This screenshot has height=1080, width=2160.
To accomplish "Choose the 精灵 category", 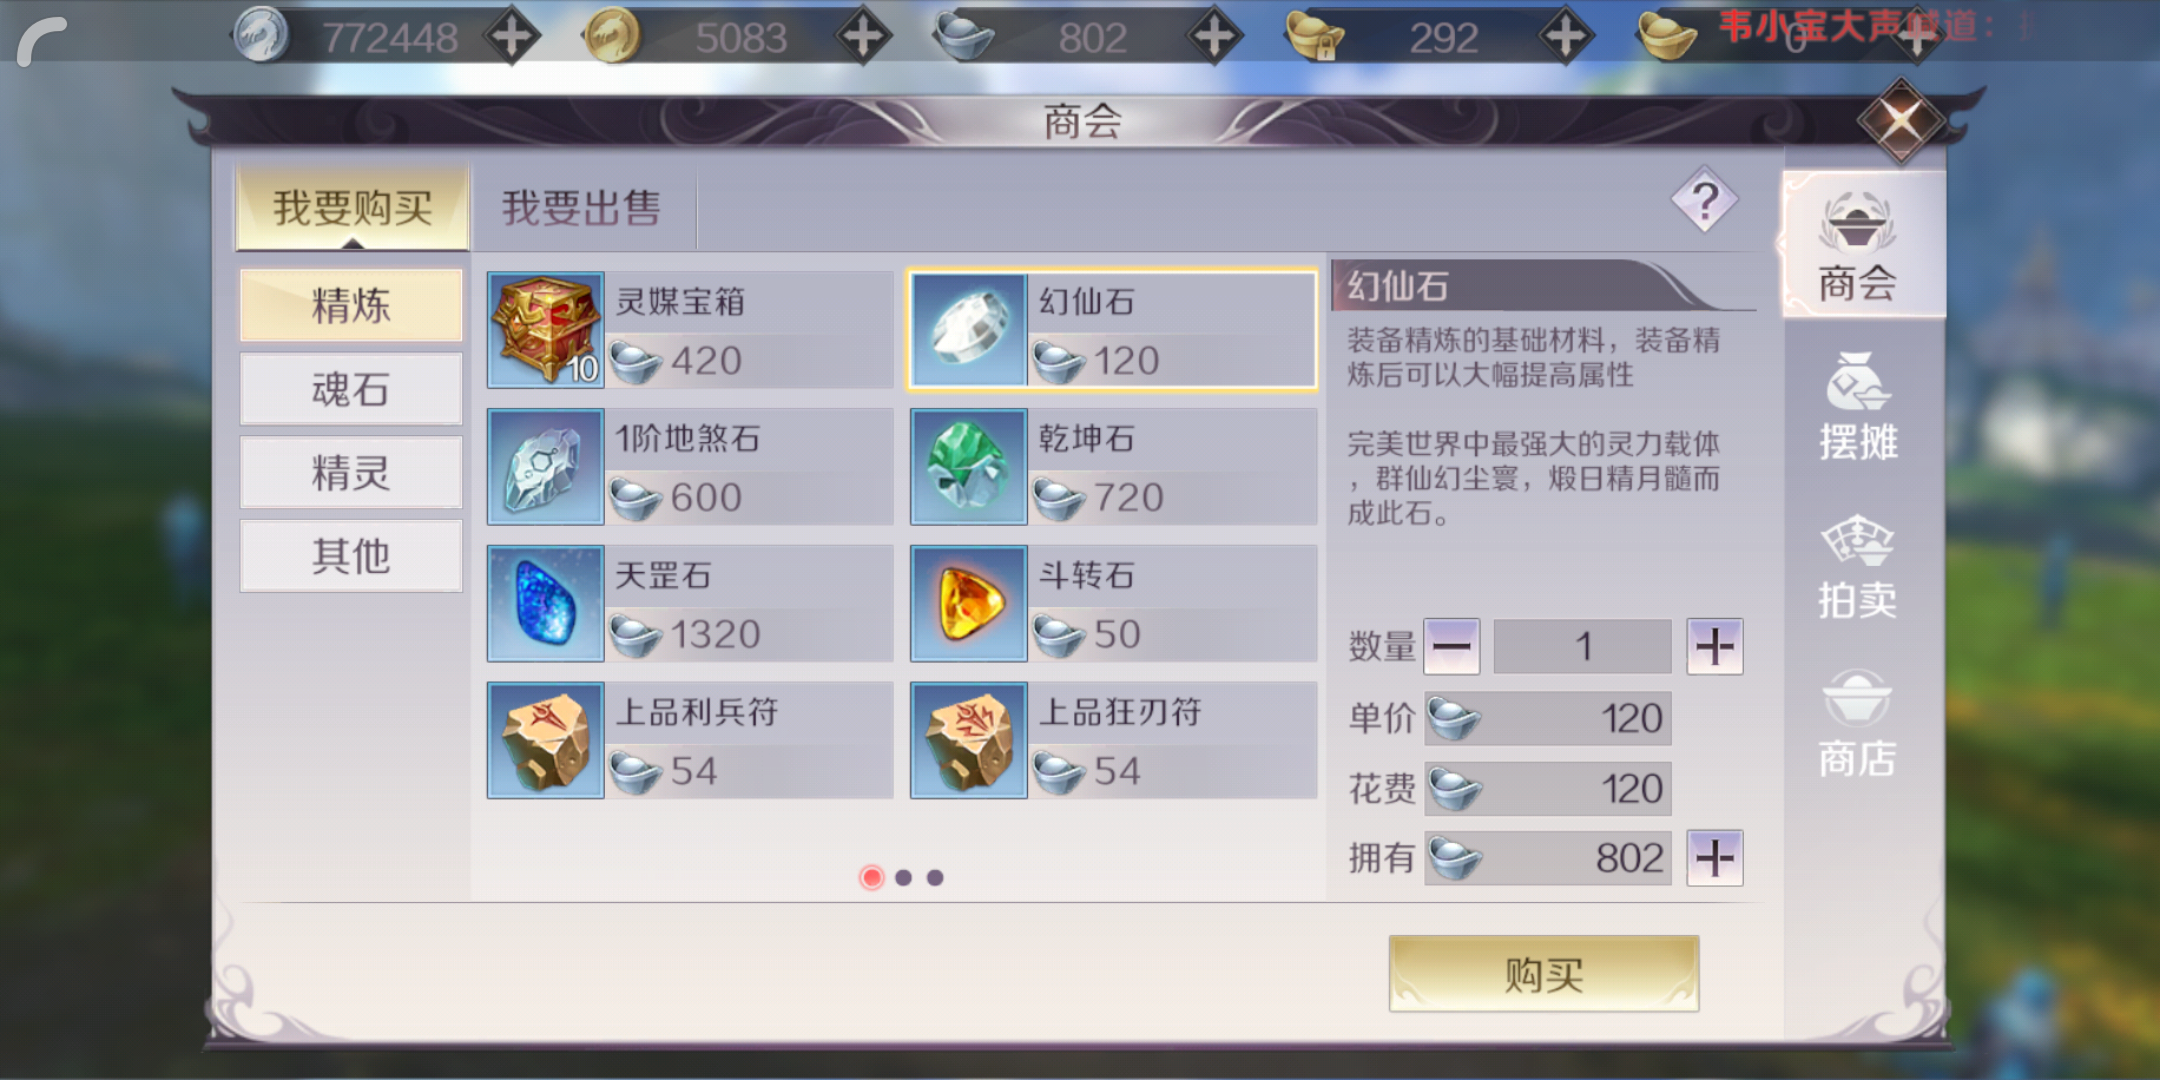I will coord(351,472).
